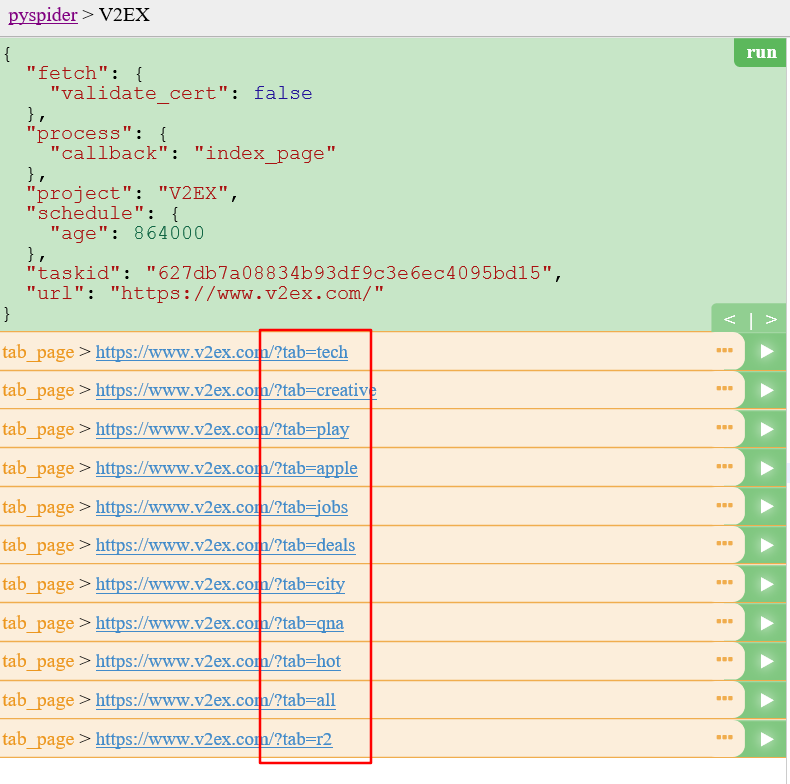The width and height of the screenshot is (790, 784).
Task: Open the pyspider breadcrumb link
Action: tap(43, 15)
